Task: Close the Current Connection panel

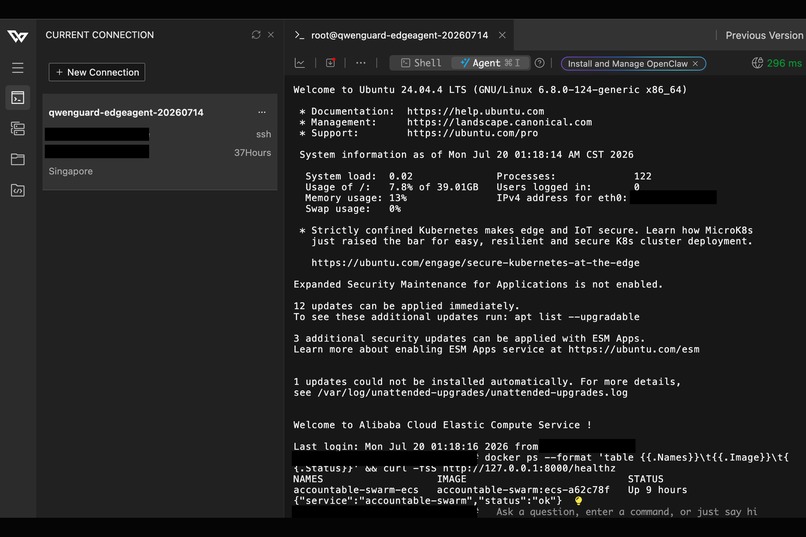Action: click(x=271, y=34)
